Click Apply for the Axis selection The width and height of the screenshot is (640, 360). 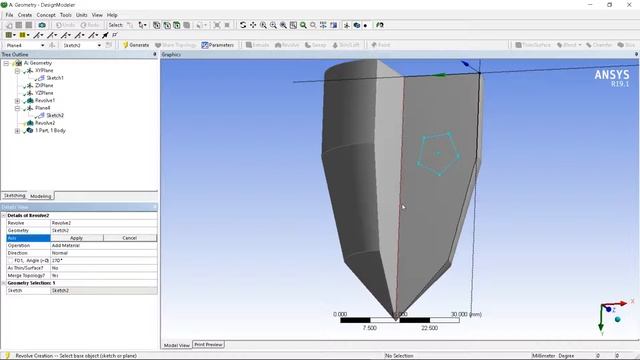tap(77, 238)
